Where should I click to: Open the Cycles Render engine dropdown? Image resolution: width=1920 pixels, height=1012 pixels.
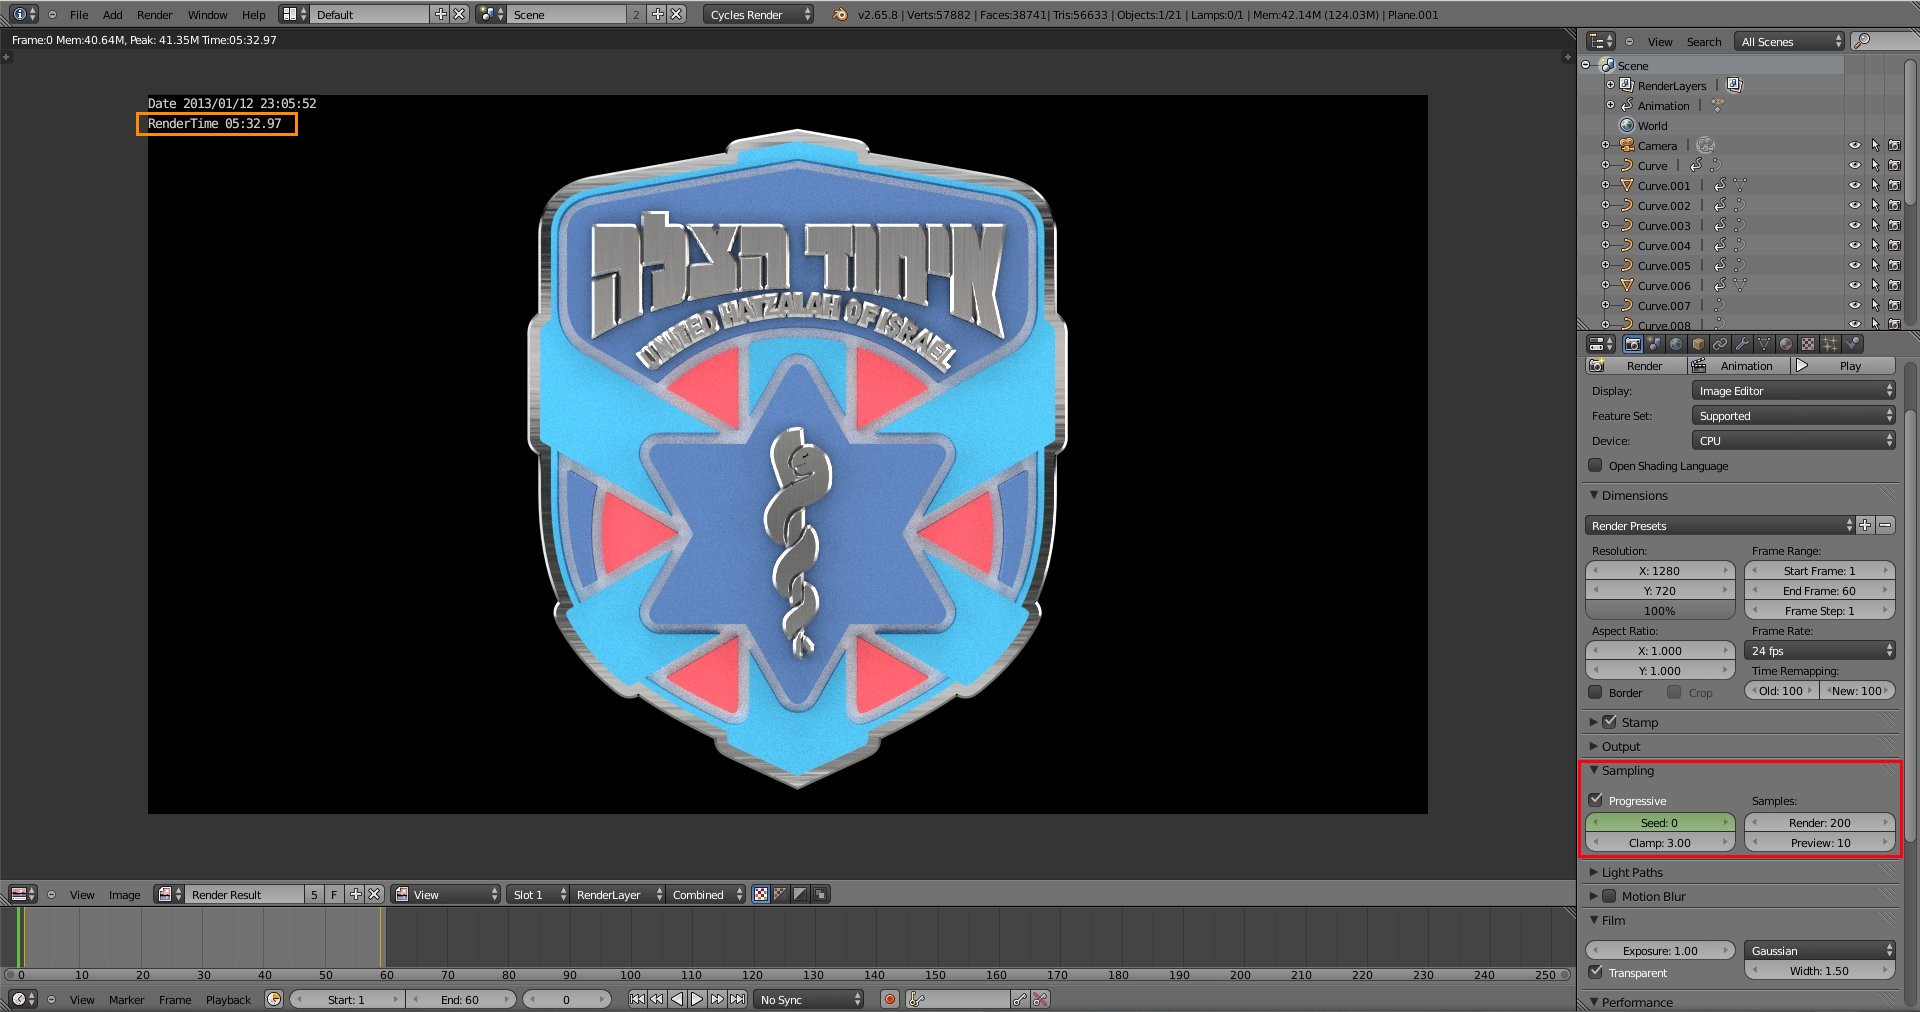pos(759,14)
